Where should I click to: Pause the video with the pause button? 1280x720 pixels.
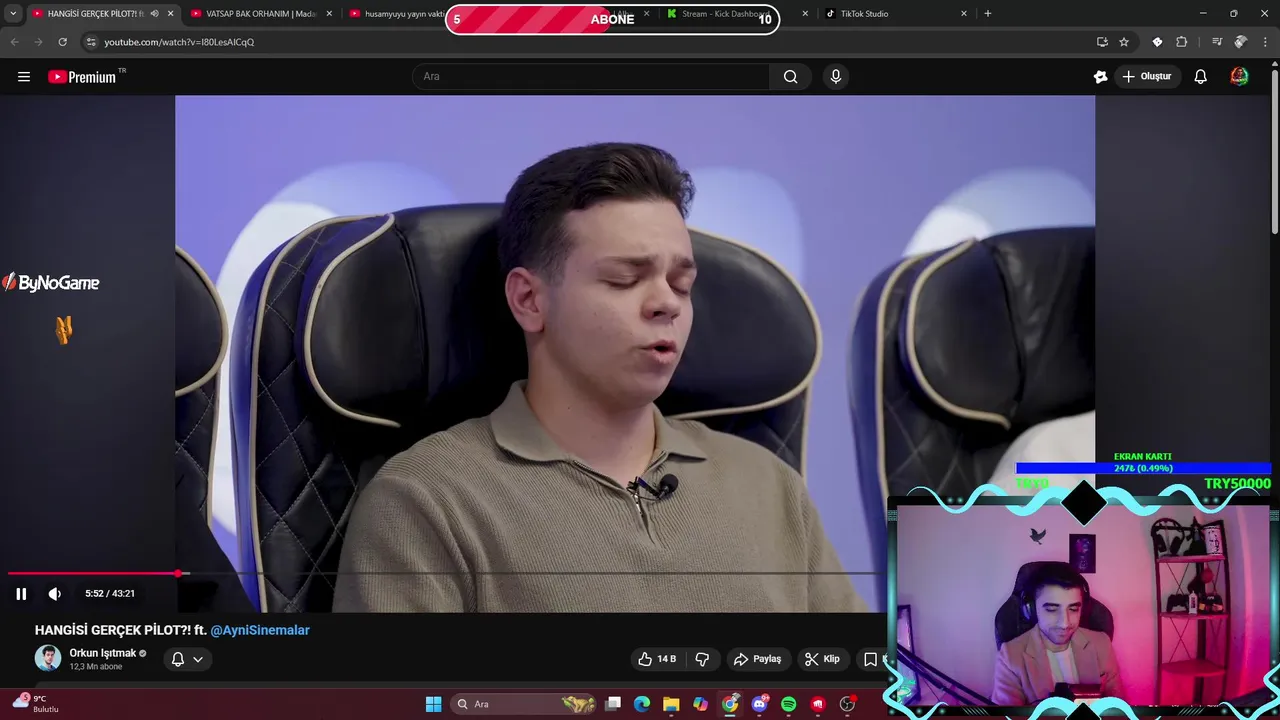coord(21,594)
